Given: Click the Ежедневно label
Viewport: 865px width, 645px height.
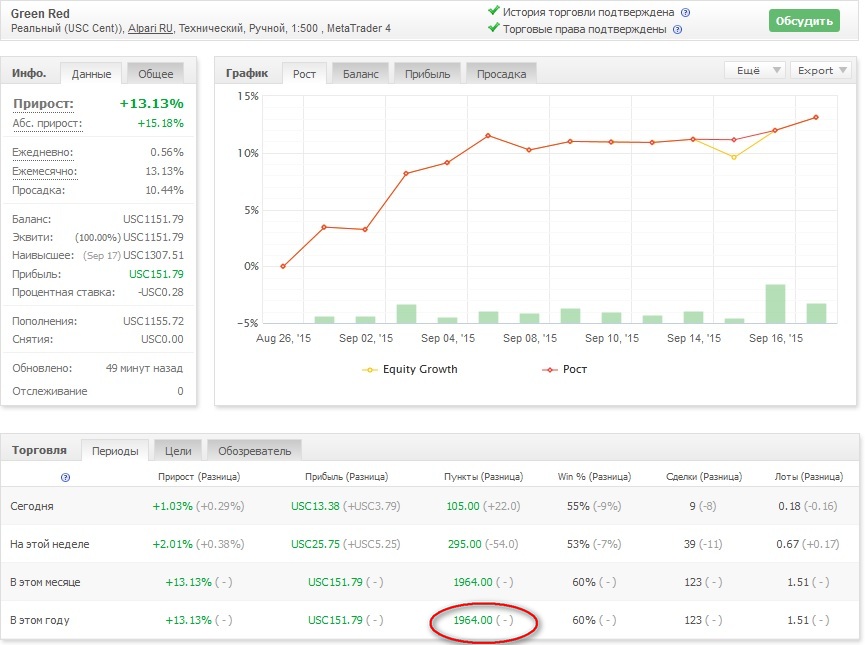Looking at the screenshot, I should coord(42,152).
